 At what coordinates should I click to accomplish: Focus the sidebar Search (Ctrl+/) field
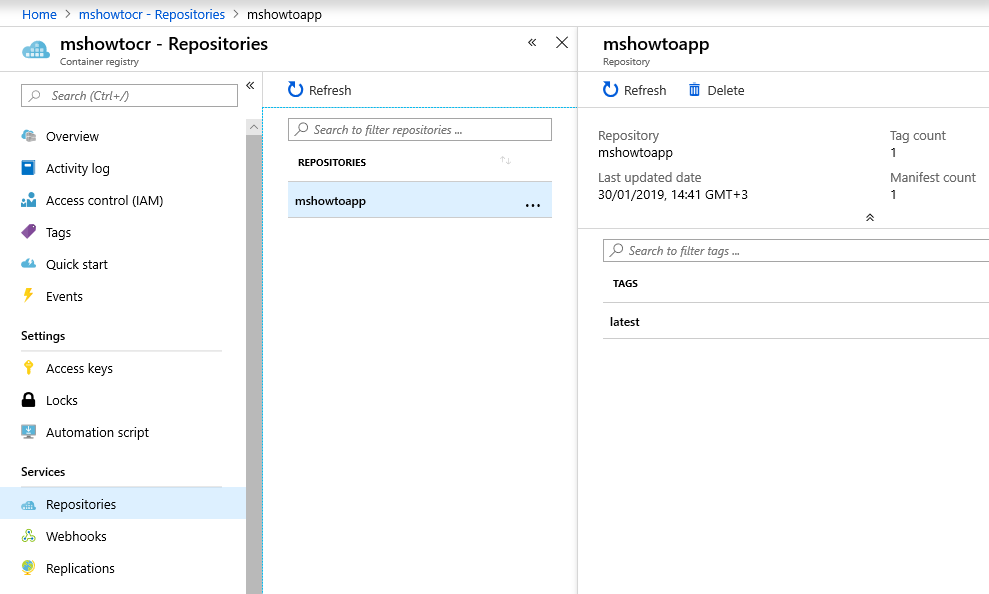pos(129,95)
